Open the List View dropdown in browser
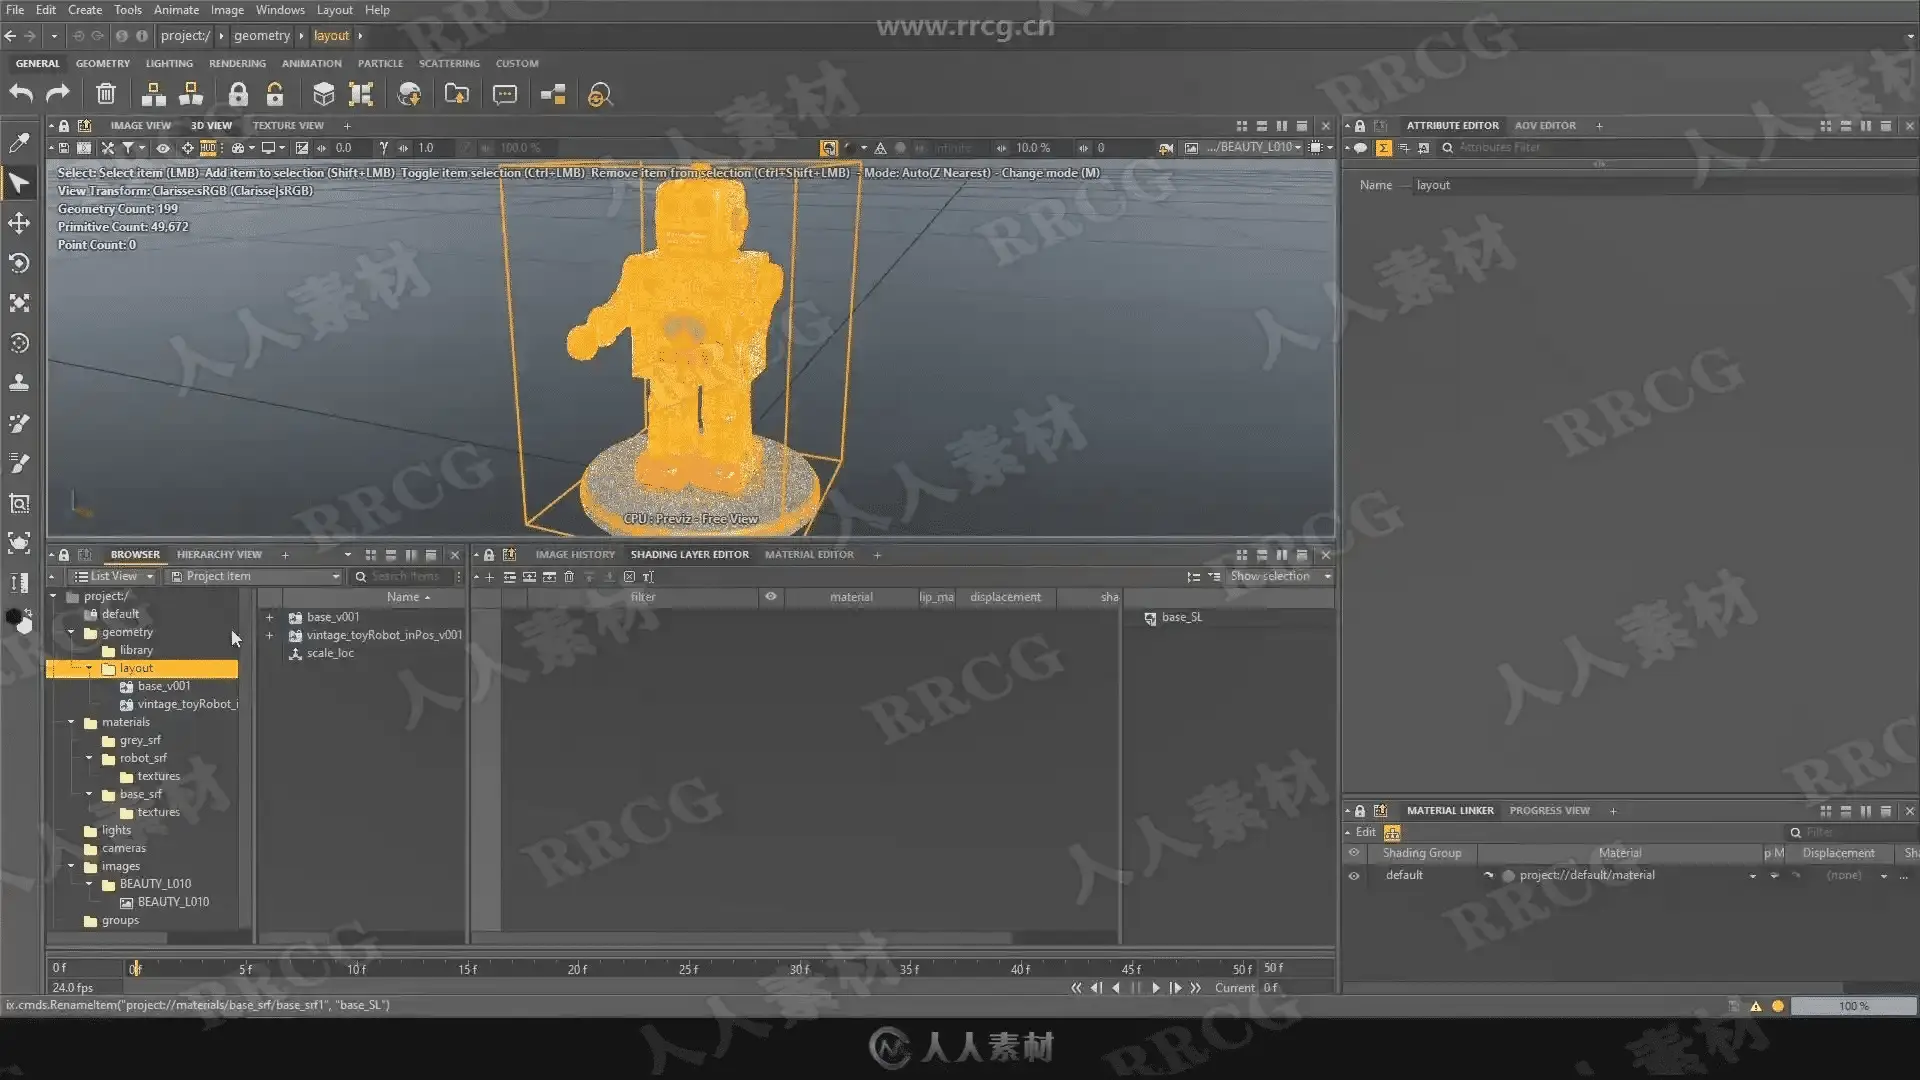 click(114, 576)
